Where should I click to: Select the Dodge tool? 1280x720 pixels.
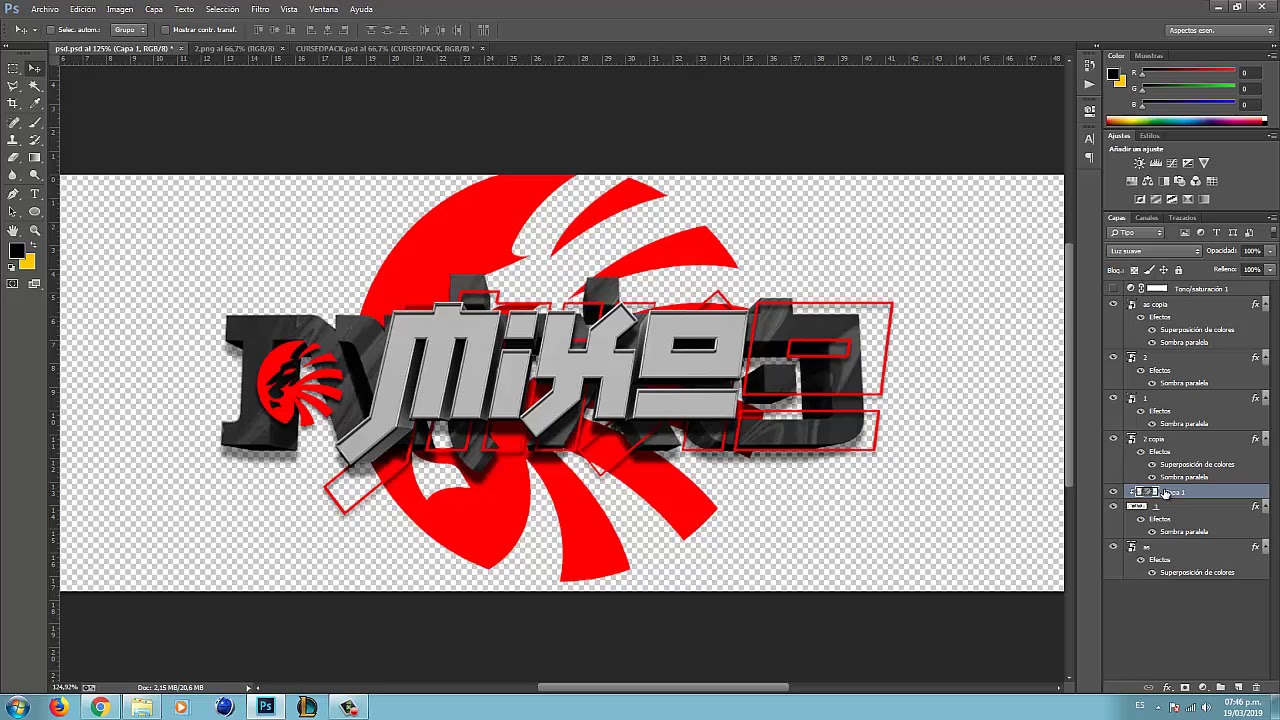pos(34,176)
